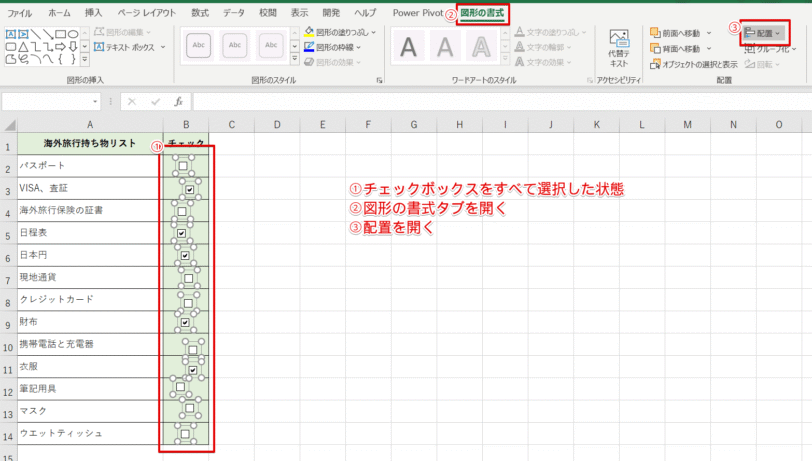
Task: Click the insert function fx button
Action: tap(179, 102)
